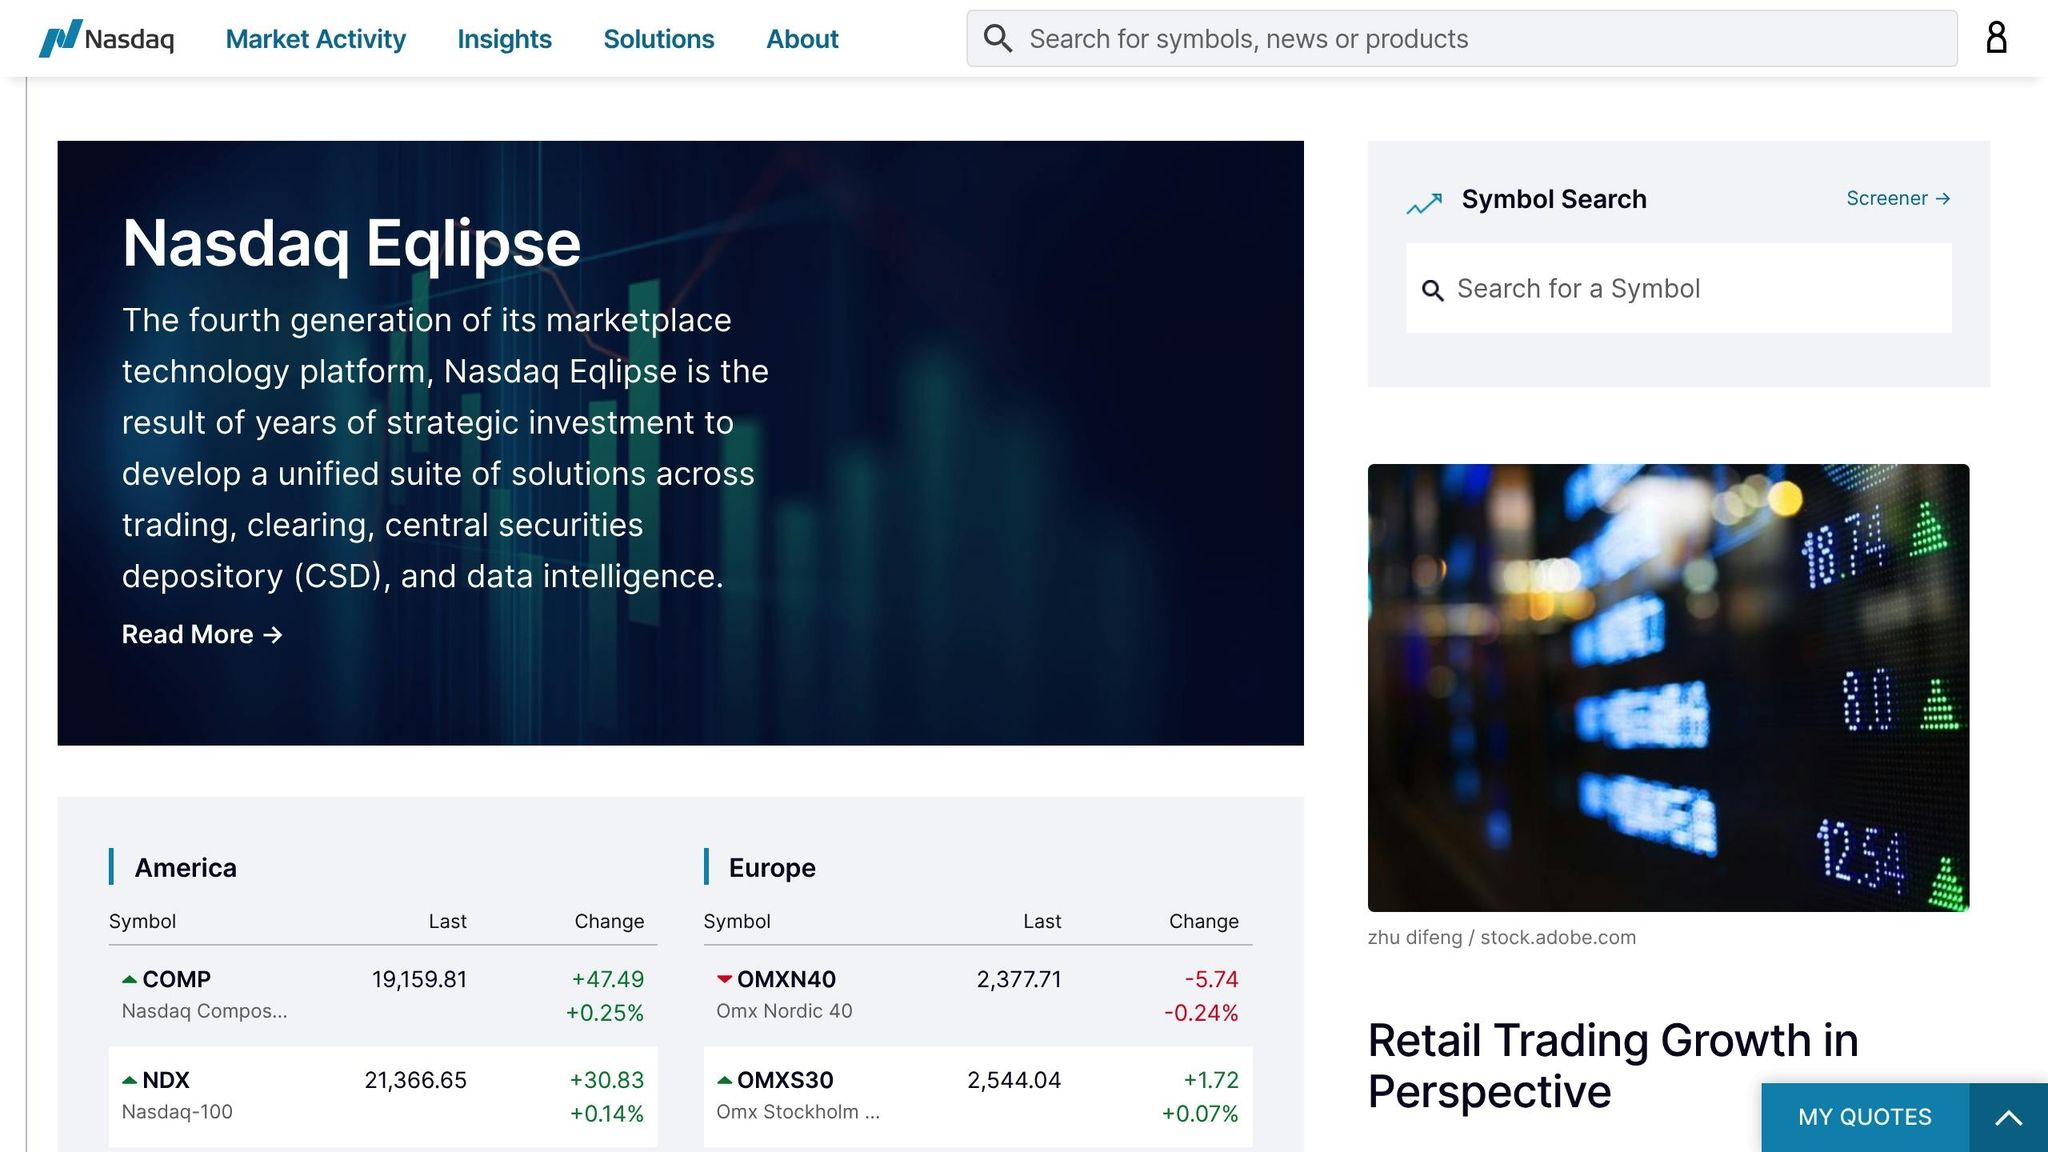Click the Read More link
The width and height of the screenshot is (2048, 1152).
tap(202, 634)
